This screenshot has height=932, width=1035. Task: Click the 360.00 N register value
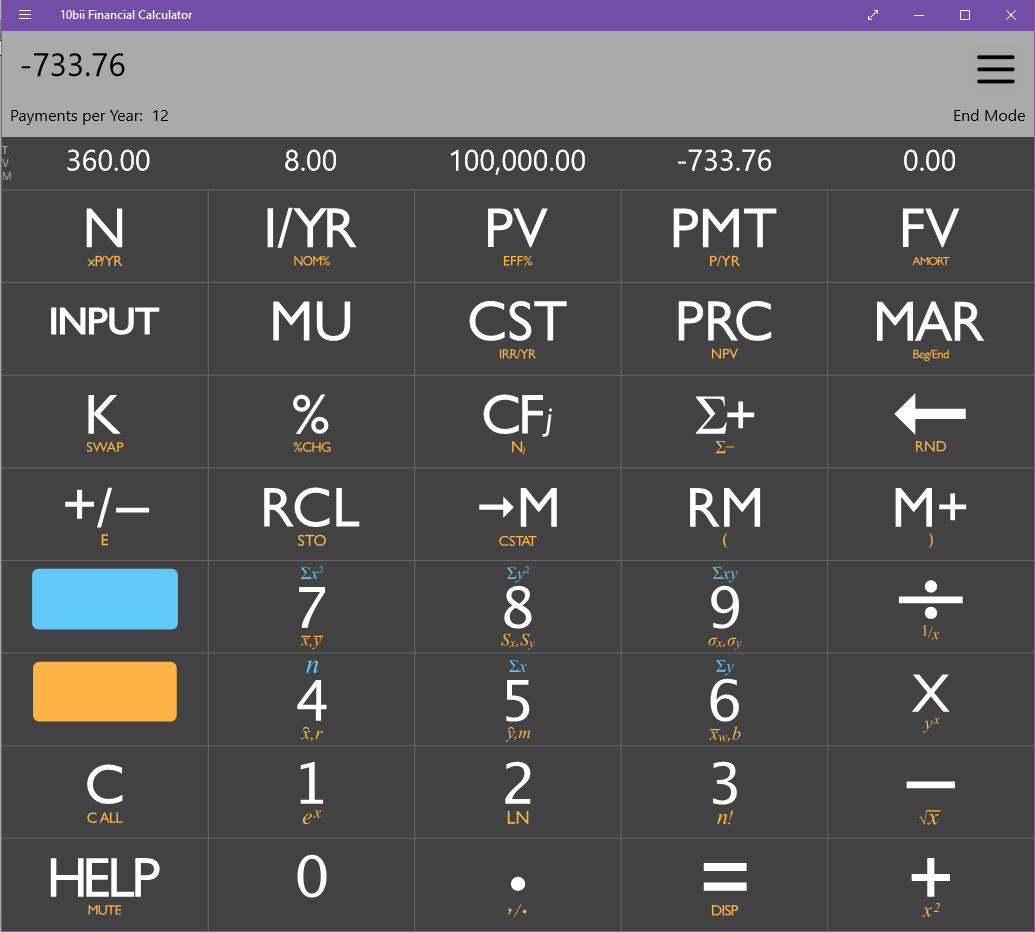point(108,161)
